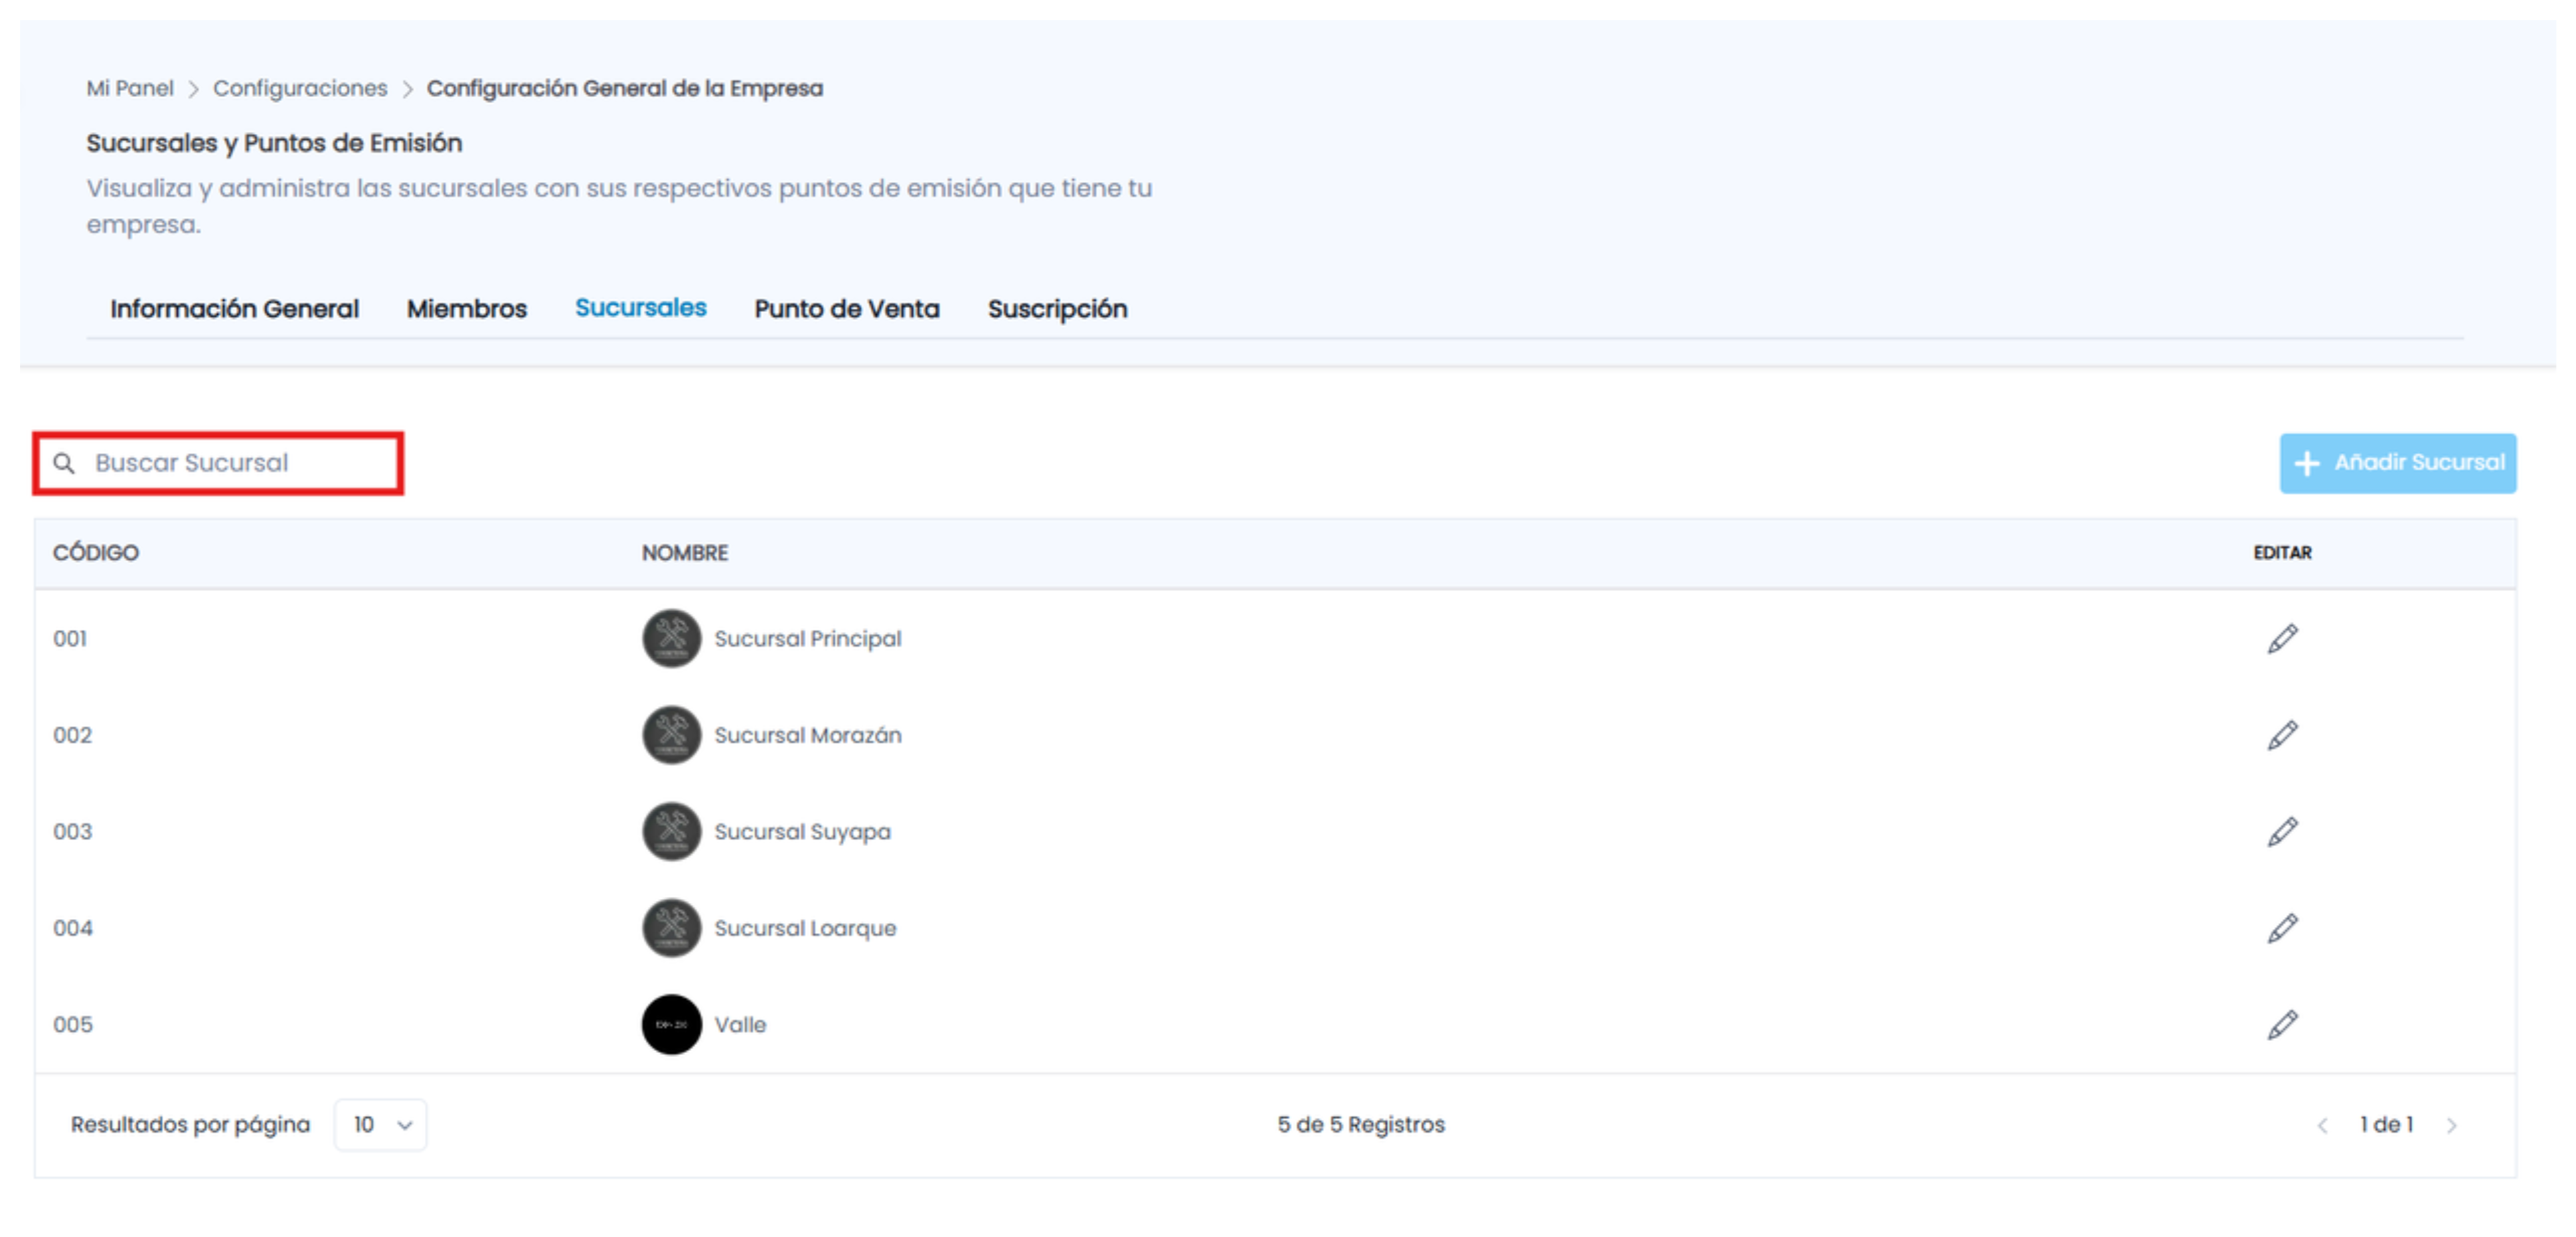Open Punto de Venta tab

[846, 309]
